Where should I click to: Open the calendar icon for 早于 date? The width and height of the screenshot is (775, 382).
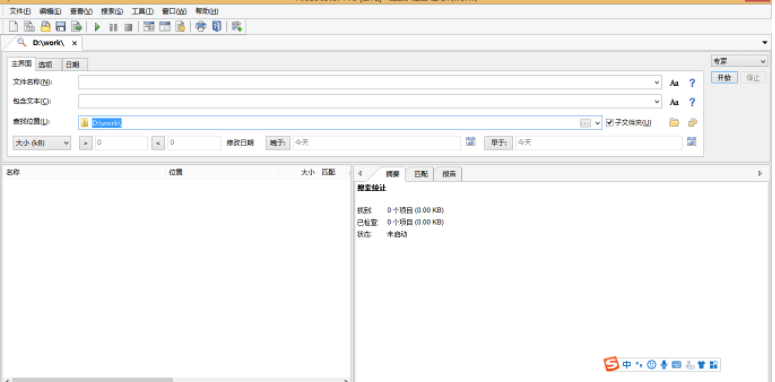691,142
